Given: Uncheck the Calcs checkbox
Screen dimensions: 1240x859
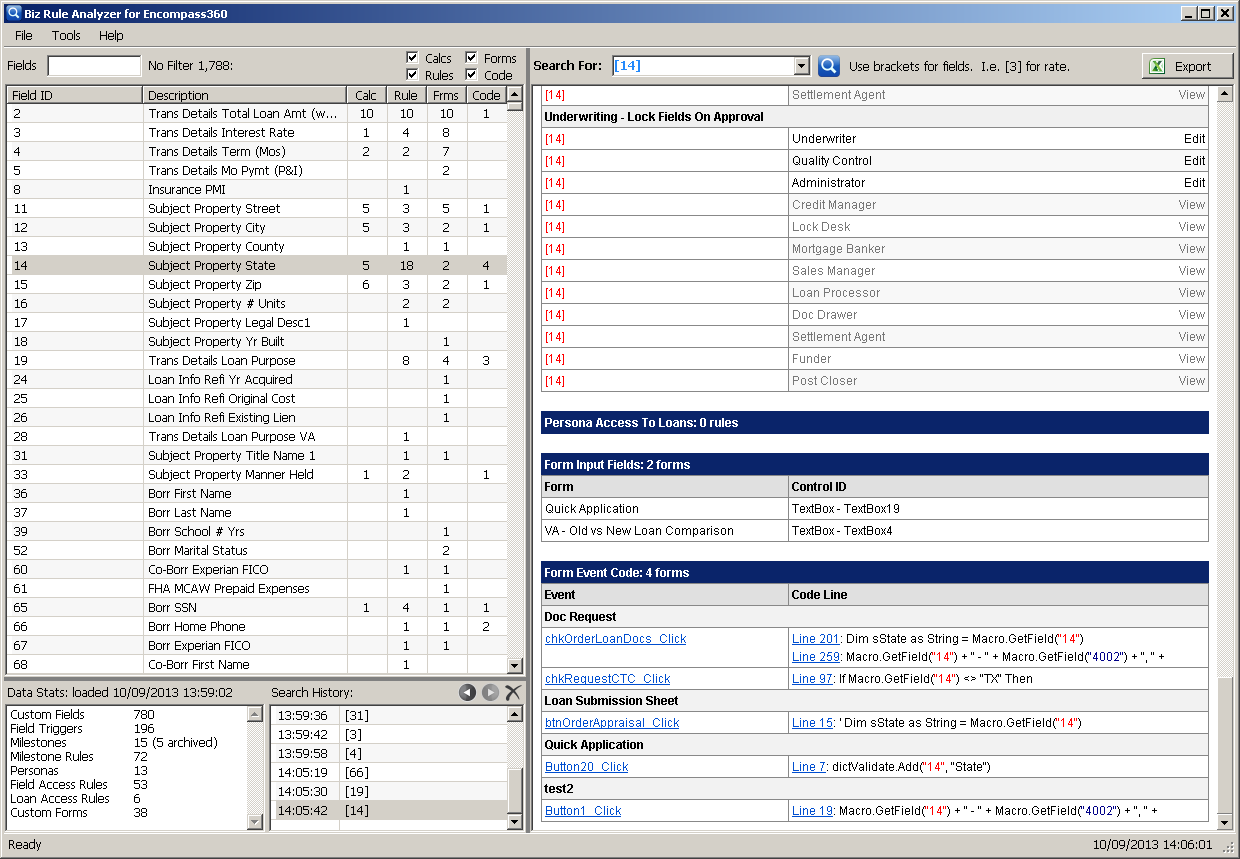Looking at the screenshot, I should (413, 57).
